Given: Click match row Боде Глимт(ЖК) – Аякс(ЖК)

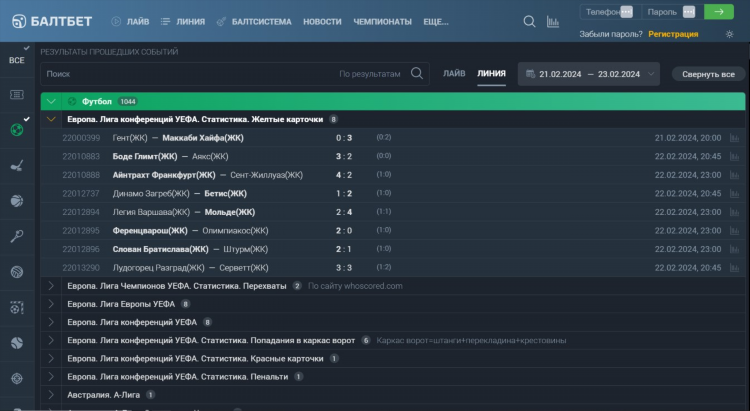Looking at the screenshot, I should (393, 156).
